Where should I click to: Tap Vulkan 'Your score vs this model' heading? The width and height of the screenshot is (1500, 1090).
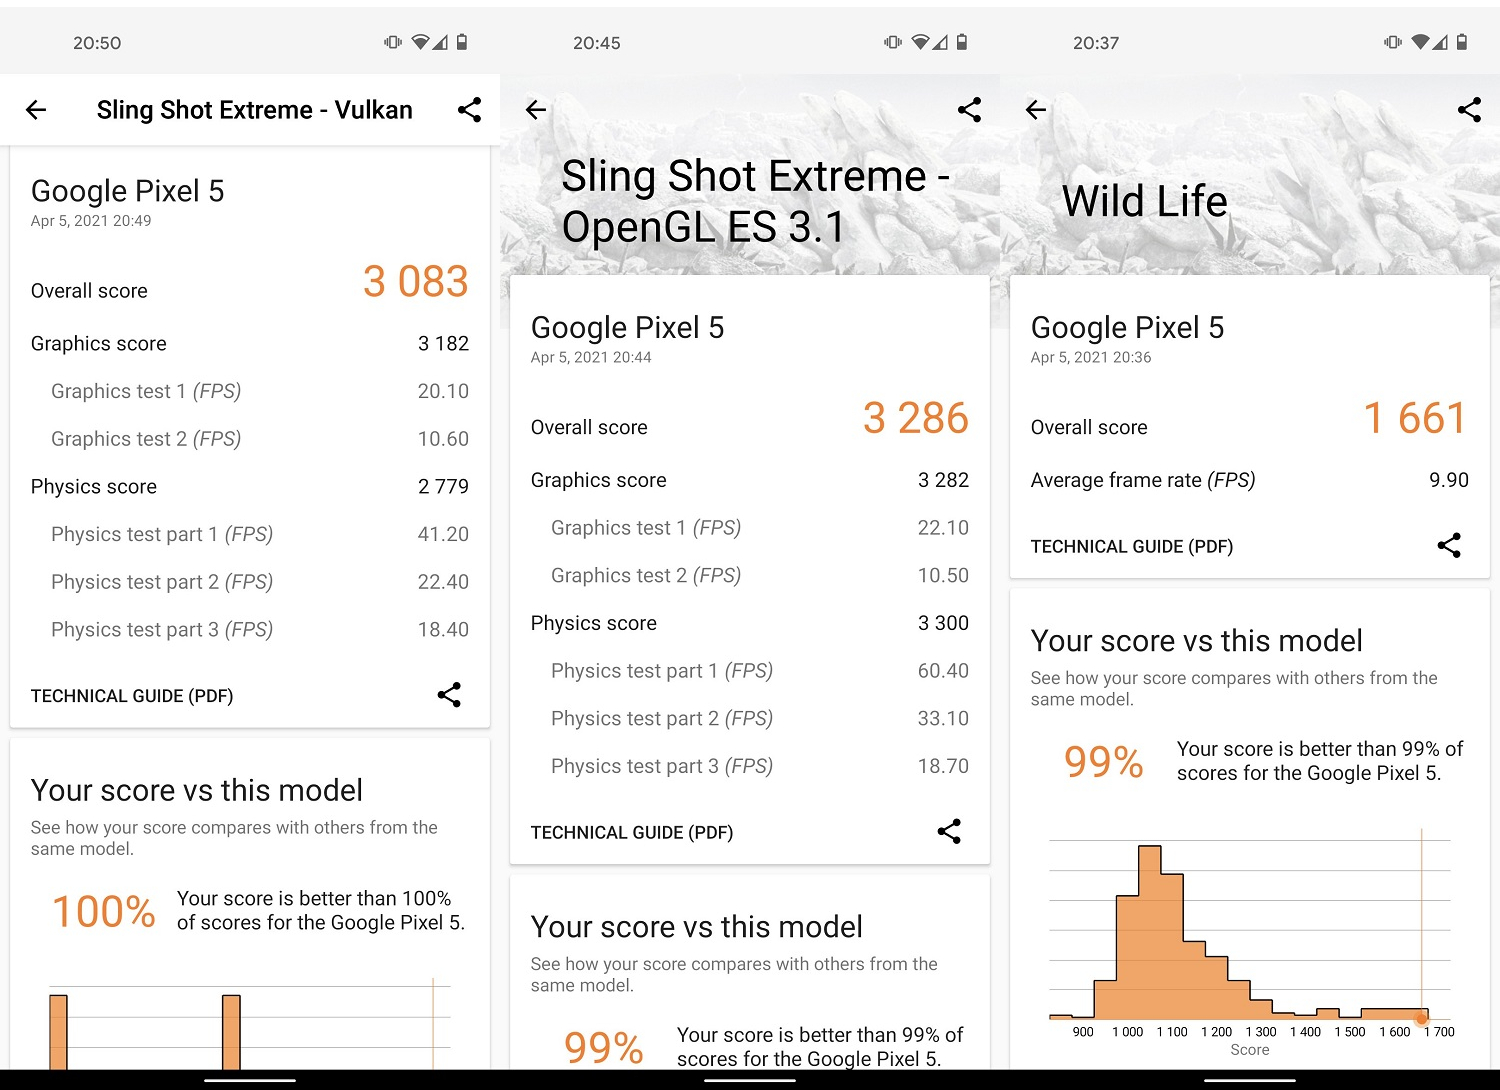point(197,790)
